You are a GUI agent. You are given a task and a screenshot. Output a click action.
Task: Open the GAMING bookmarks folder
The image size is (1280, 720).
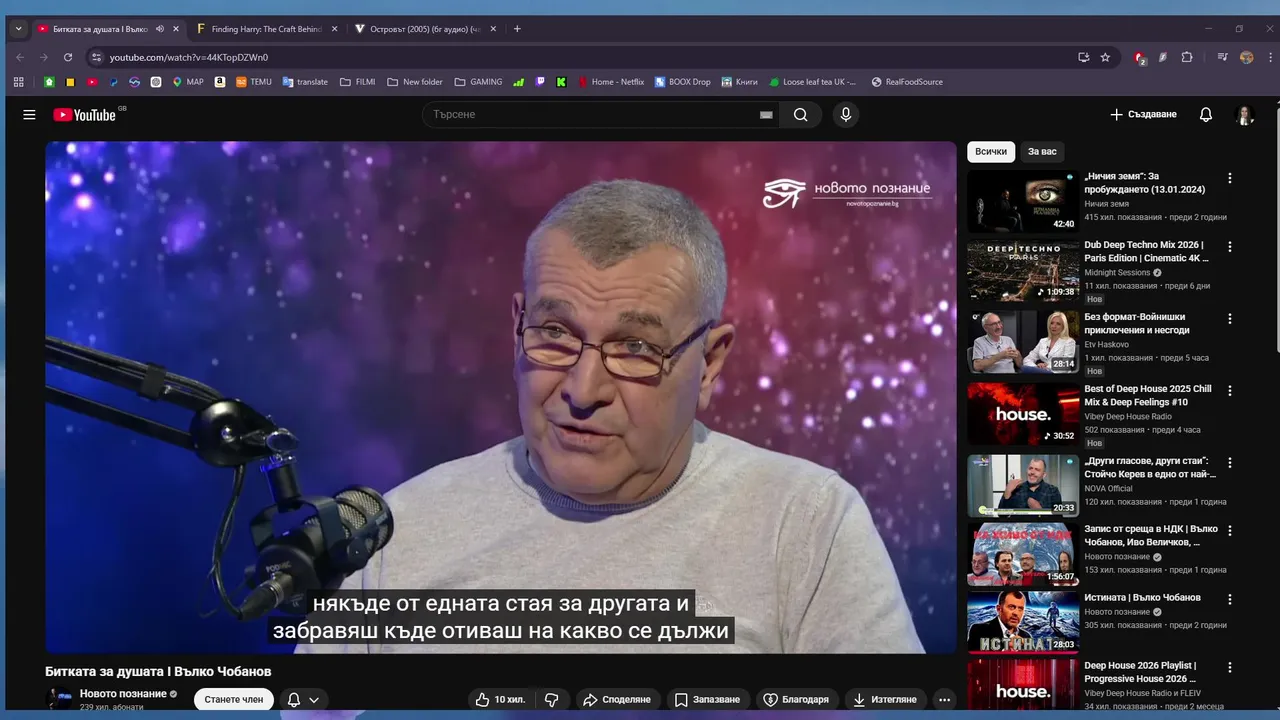pos(478,82)
